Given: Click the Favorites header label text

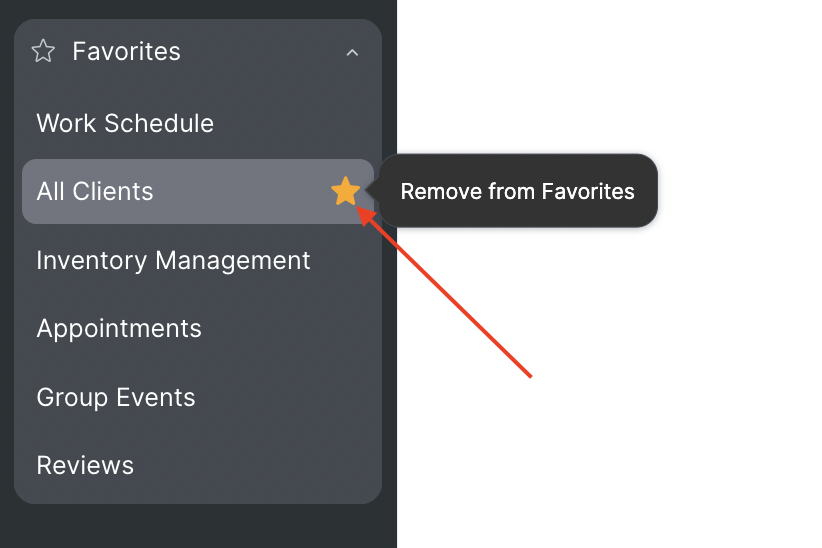Looking at the screenshot, I should pos(126,51).
